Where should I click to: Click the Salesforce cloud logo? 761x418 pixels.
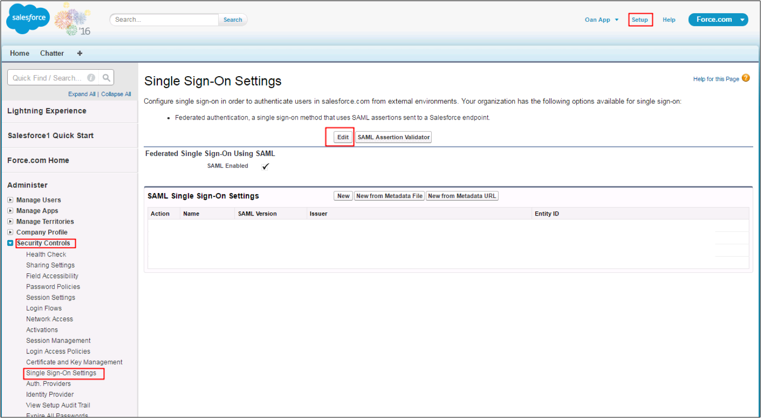tap(27, 19)
